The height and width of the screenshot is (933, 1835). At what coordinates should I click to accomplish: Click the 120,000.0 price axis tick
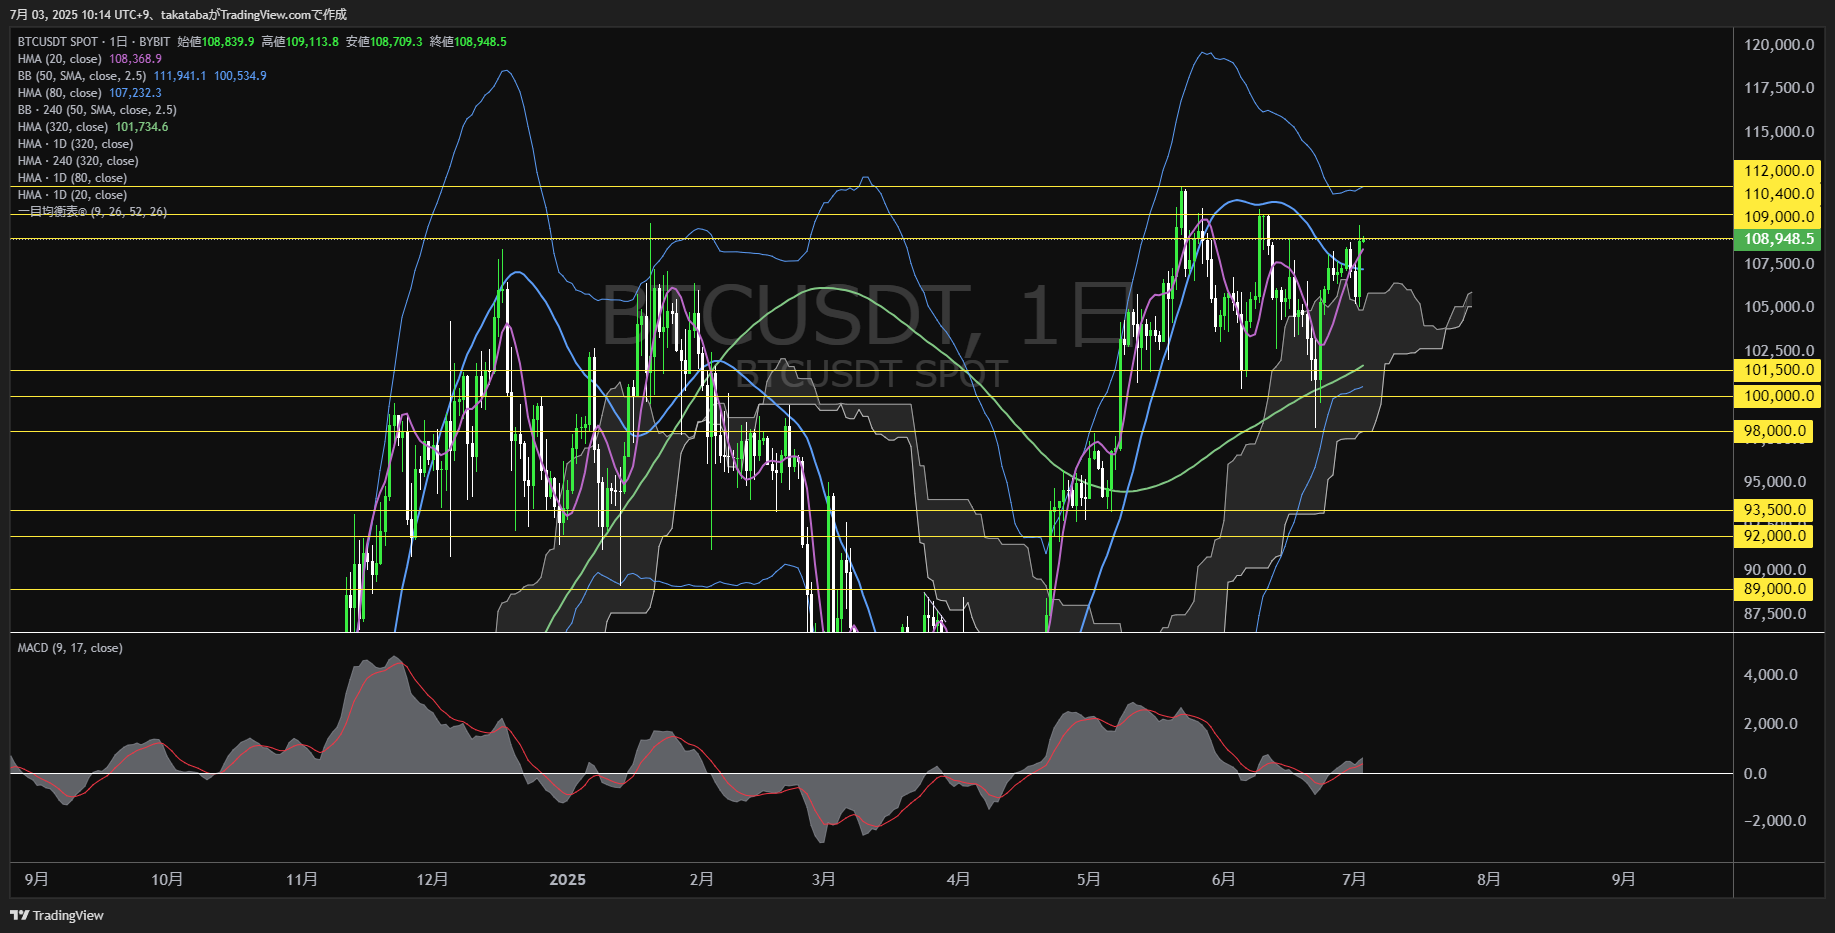pyautogui.click(x=1779, y=45)
